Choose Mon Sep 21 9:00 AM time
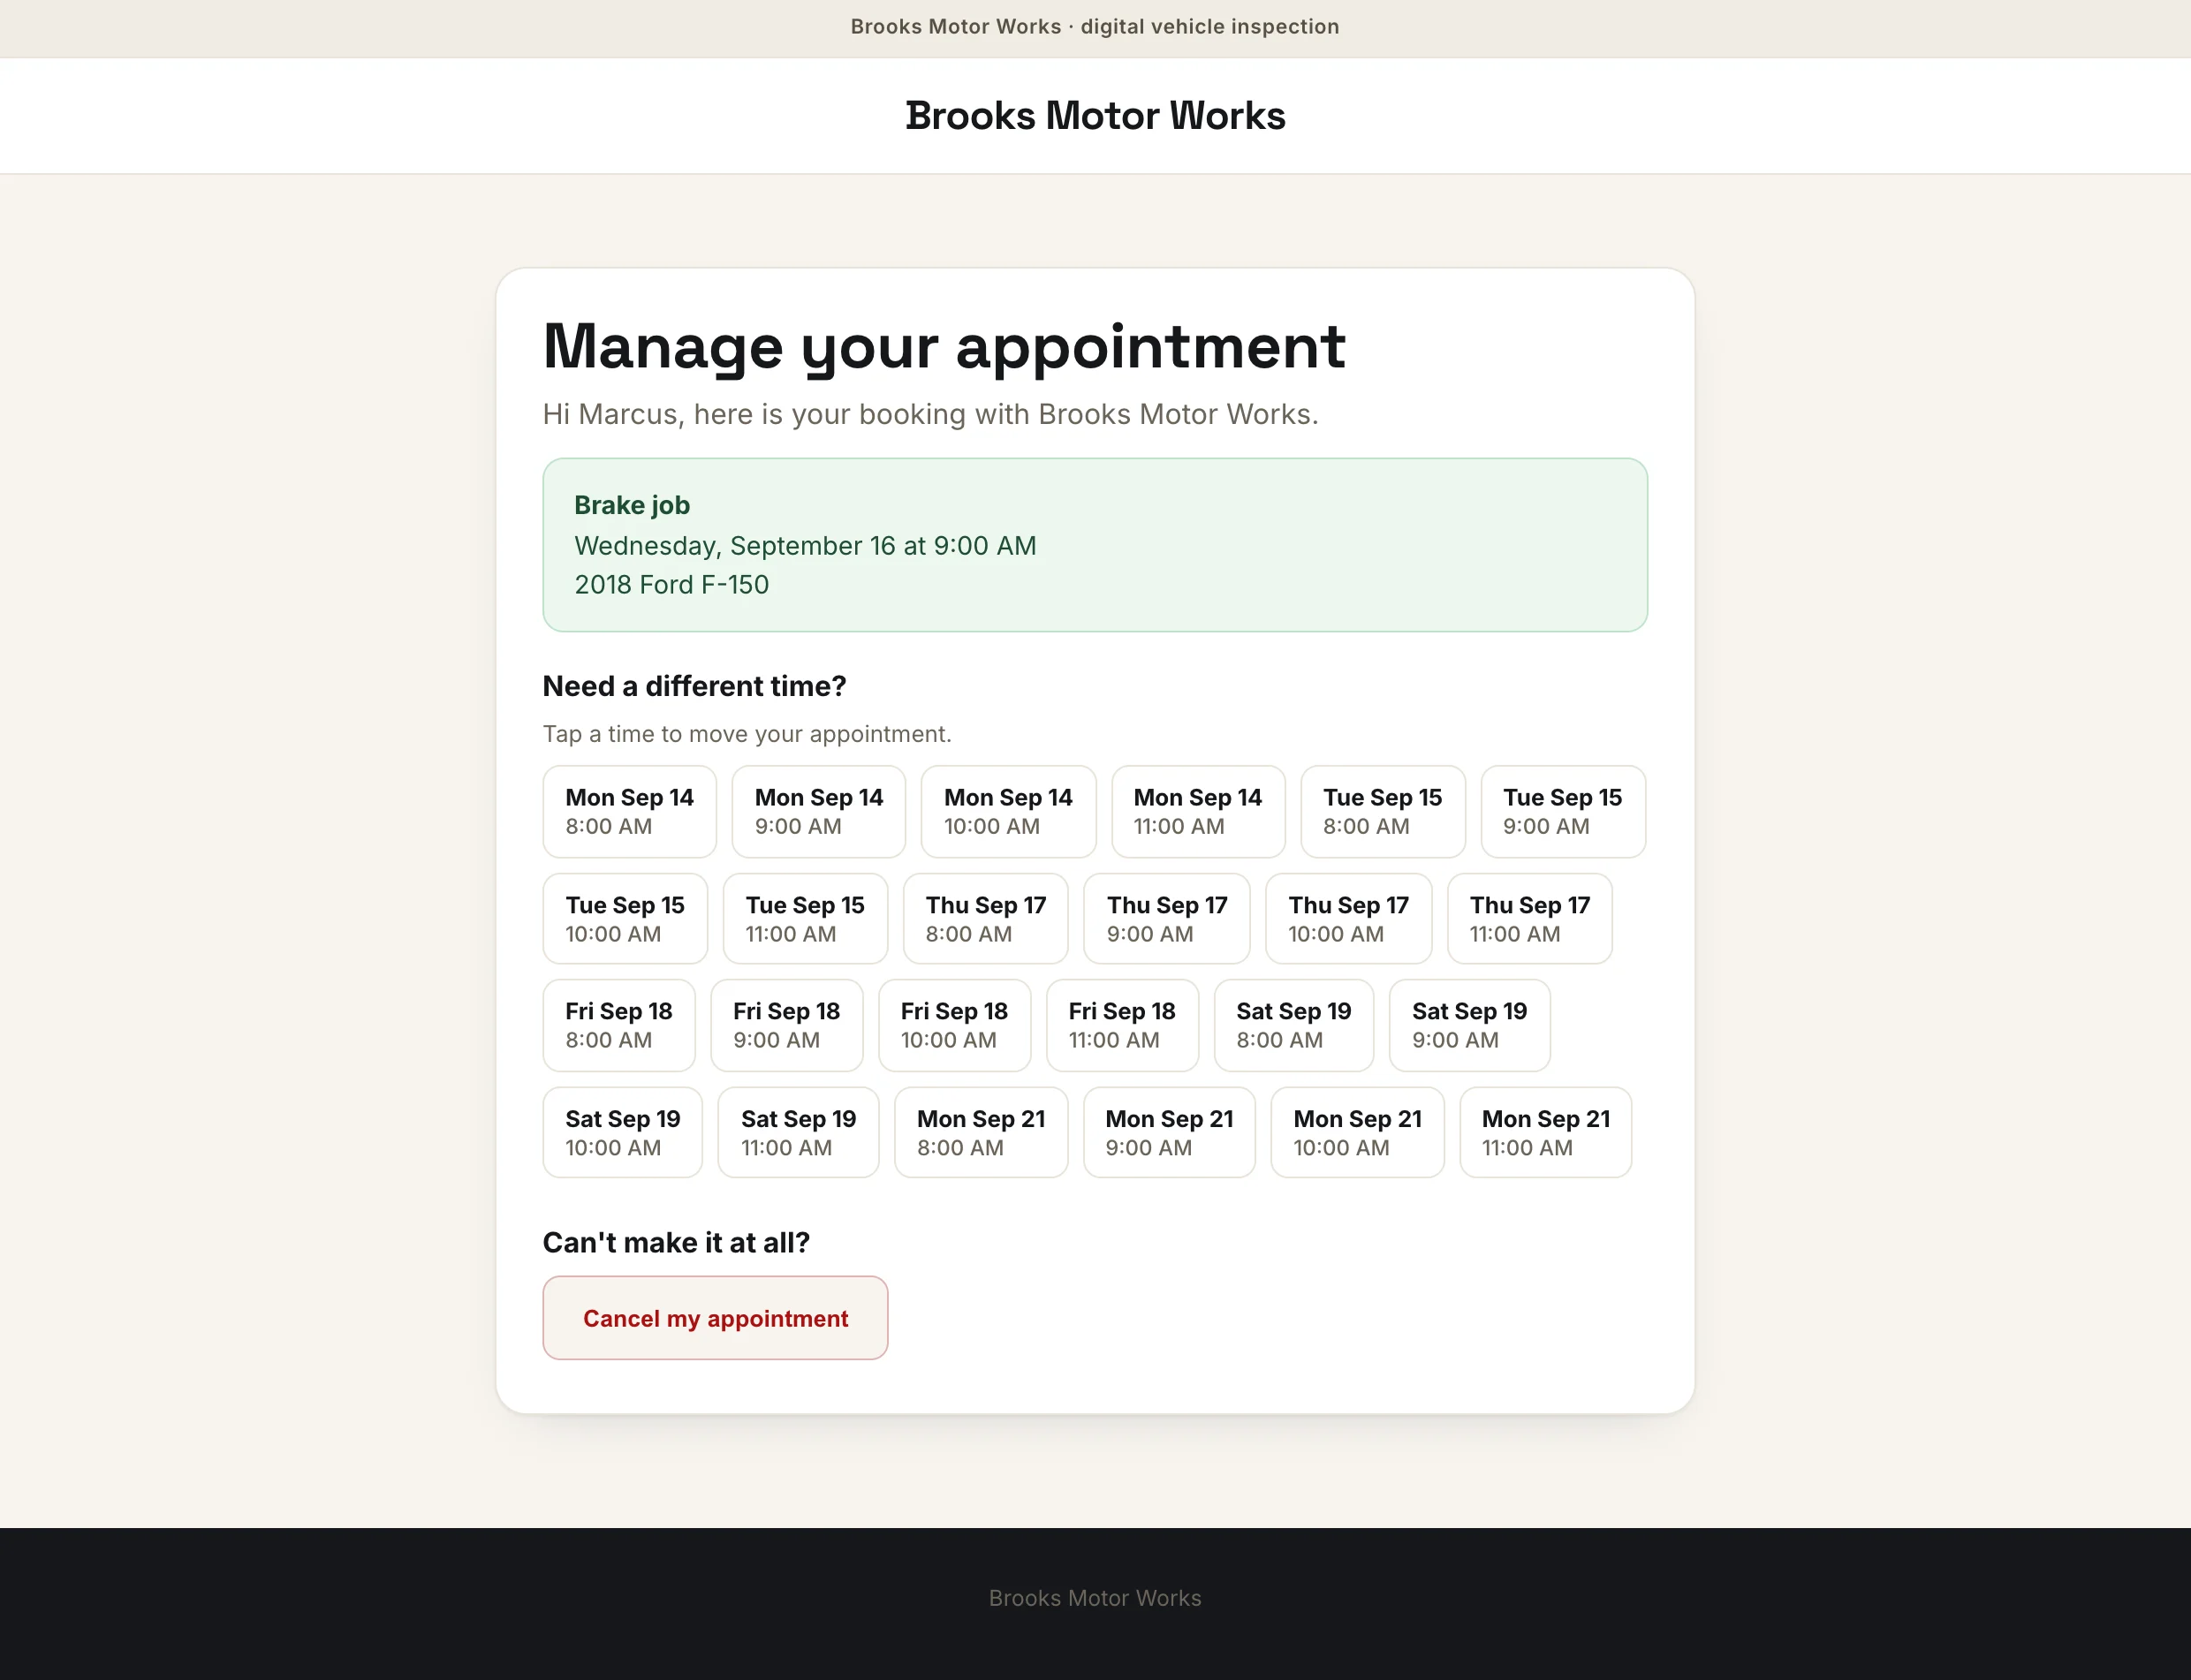The image size is (2191, 1680). (1169, 1132)
